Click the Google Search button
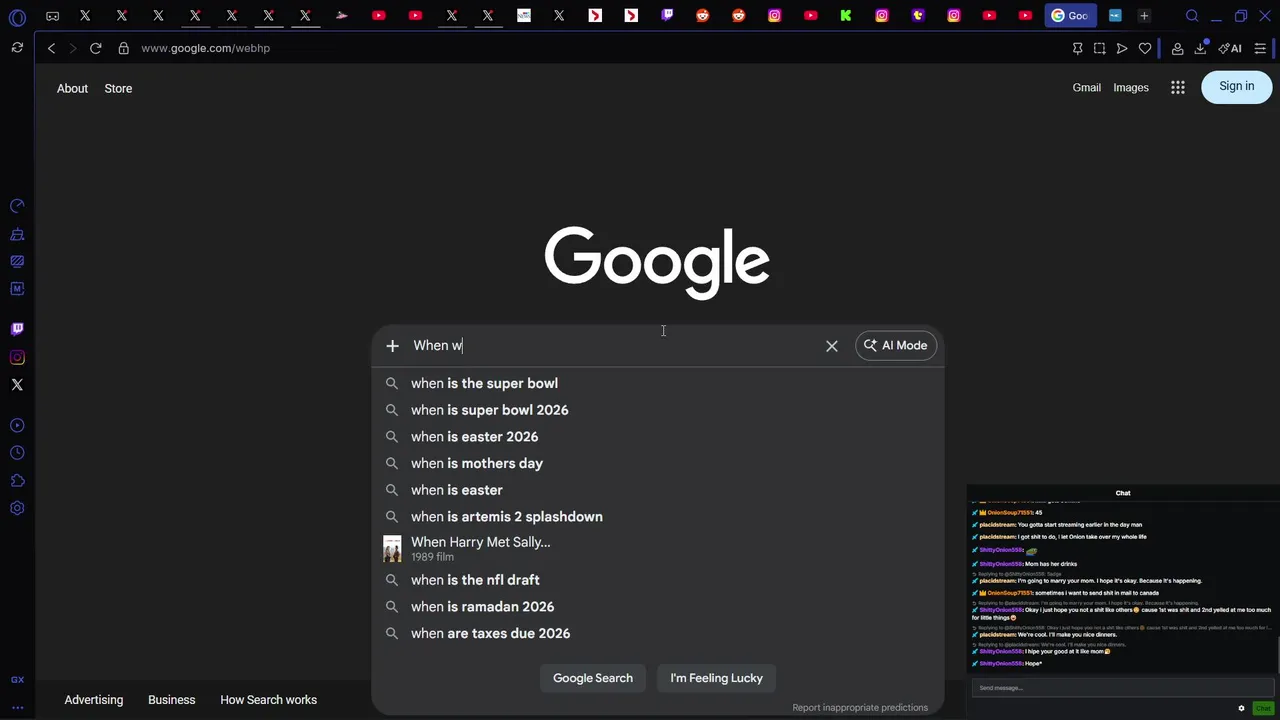This screenshot has width=1280, height=720. [x=593, y=678]
